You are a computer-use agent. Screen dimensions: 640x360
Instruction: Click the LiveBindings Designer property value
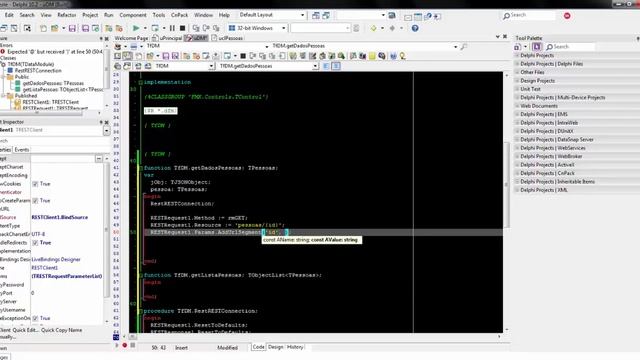[56, 260]
